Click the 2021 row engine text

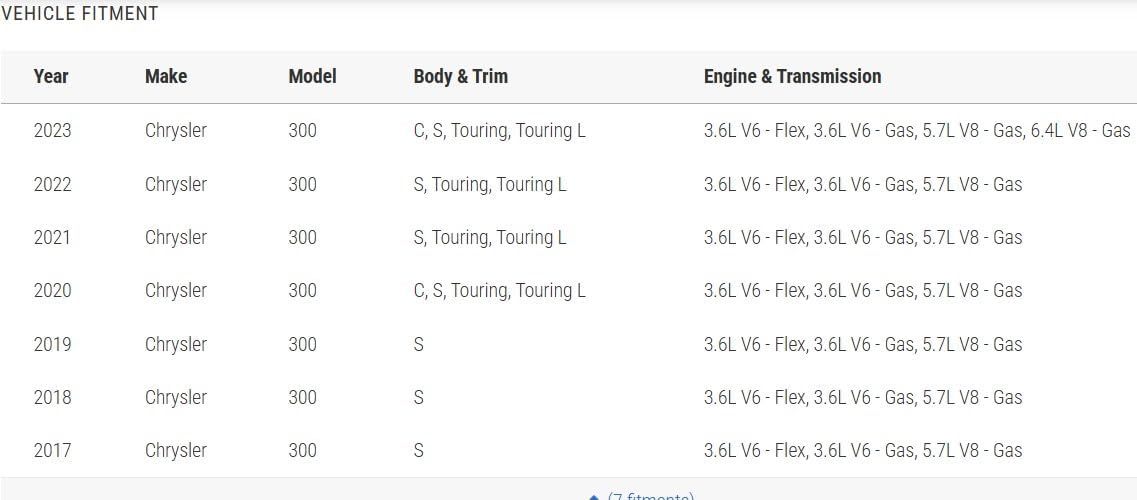click(862, 237)
